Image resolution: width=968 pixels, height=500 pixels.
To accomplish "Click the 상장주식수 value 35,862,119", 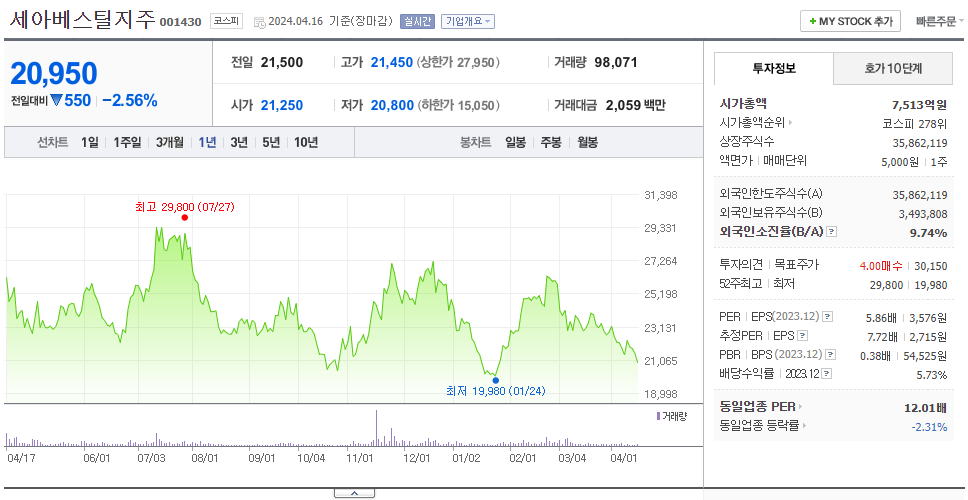I will pos(920,143).
